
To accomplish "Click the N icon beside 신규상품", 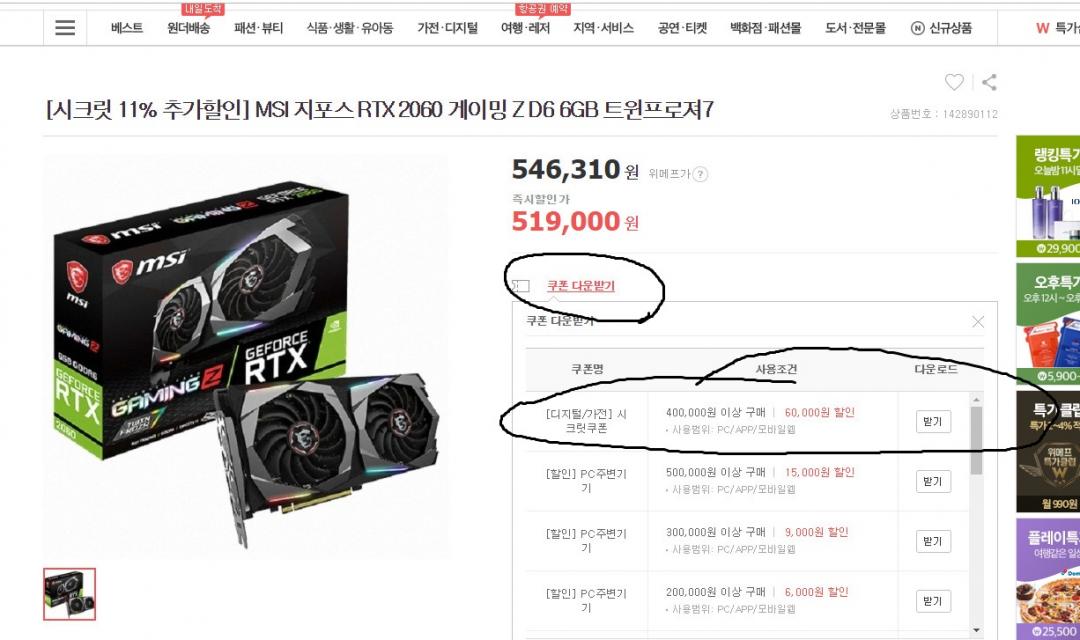I will coord(917,28).
